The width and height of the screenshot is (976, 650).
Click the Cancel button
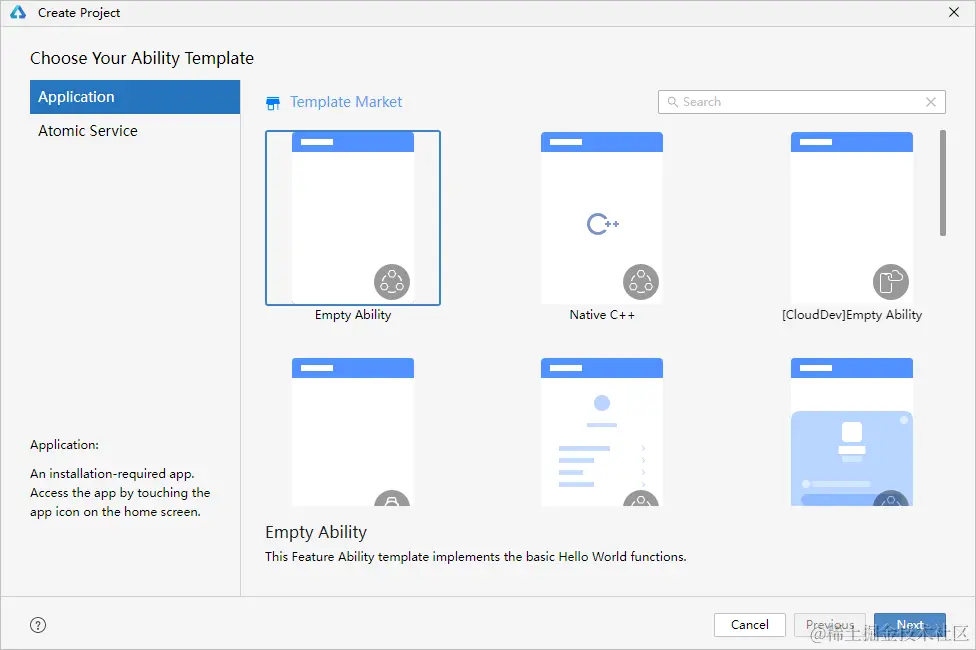tap(749, 624)
